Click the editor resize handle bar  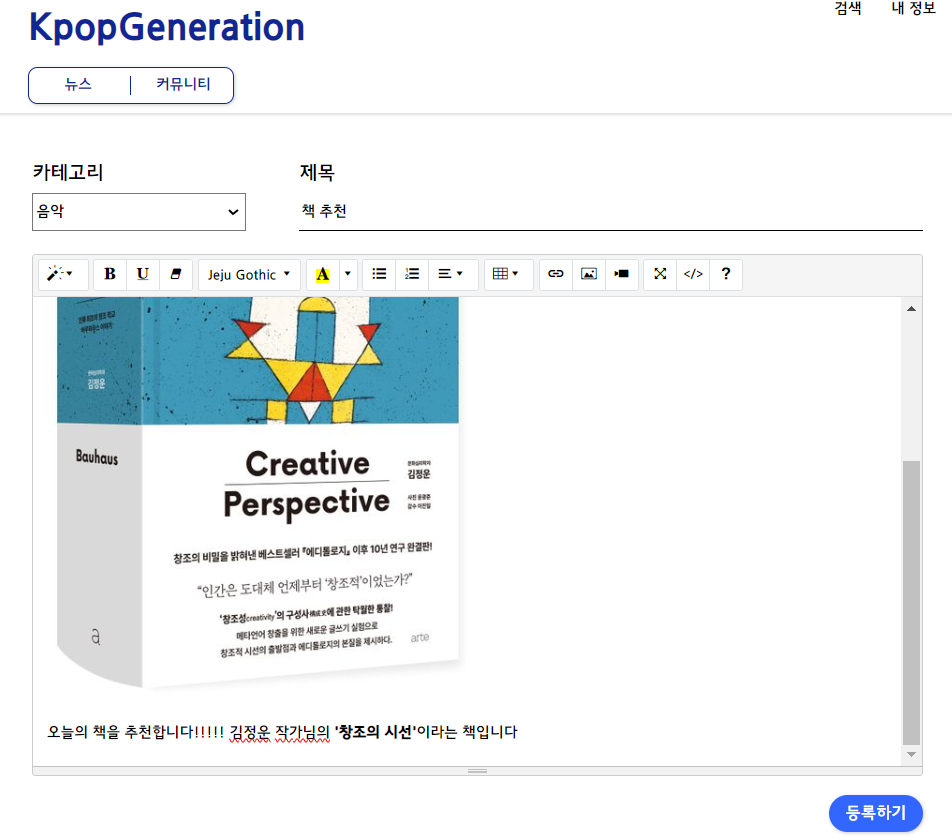click(477, 771)
